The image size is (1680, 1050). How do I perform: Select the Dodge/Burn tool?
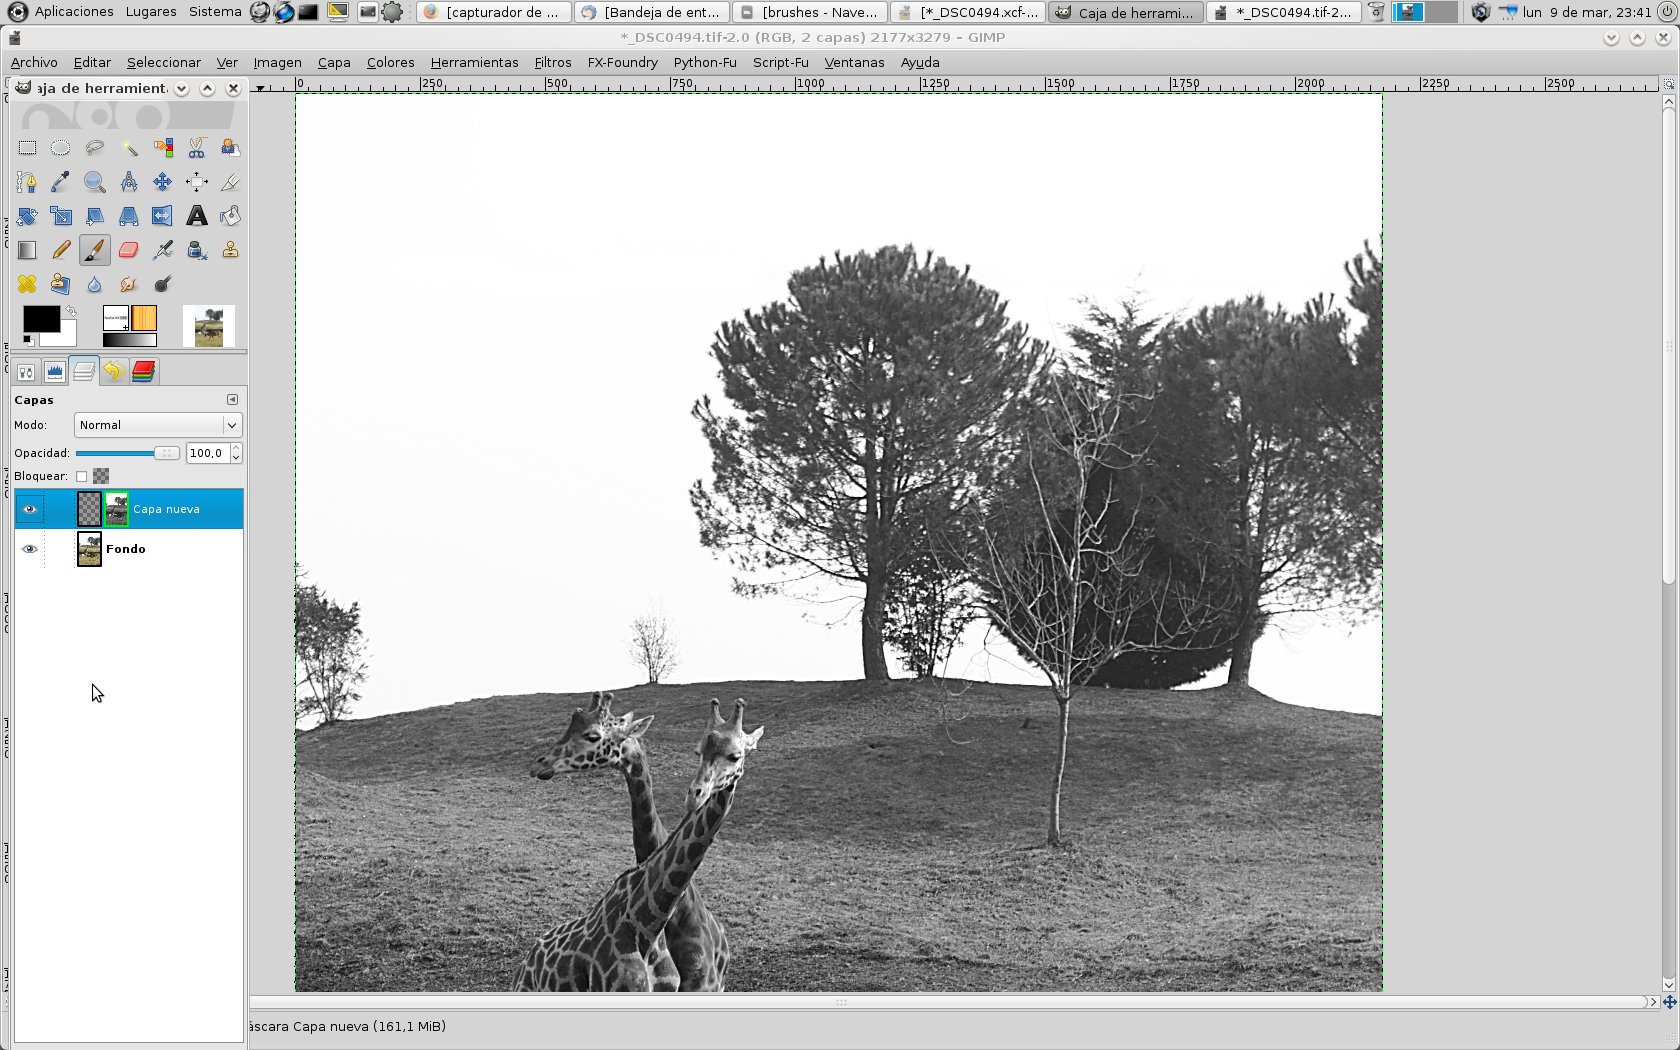coord(163,284)
